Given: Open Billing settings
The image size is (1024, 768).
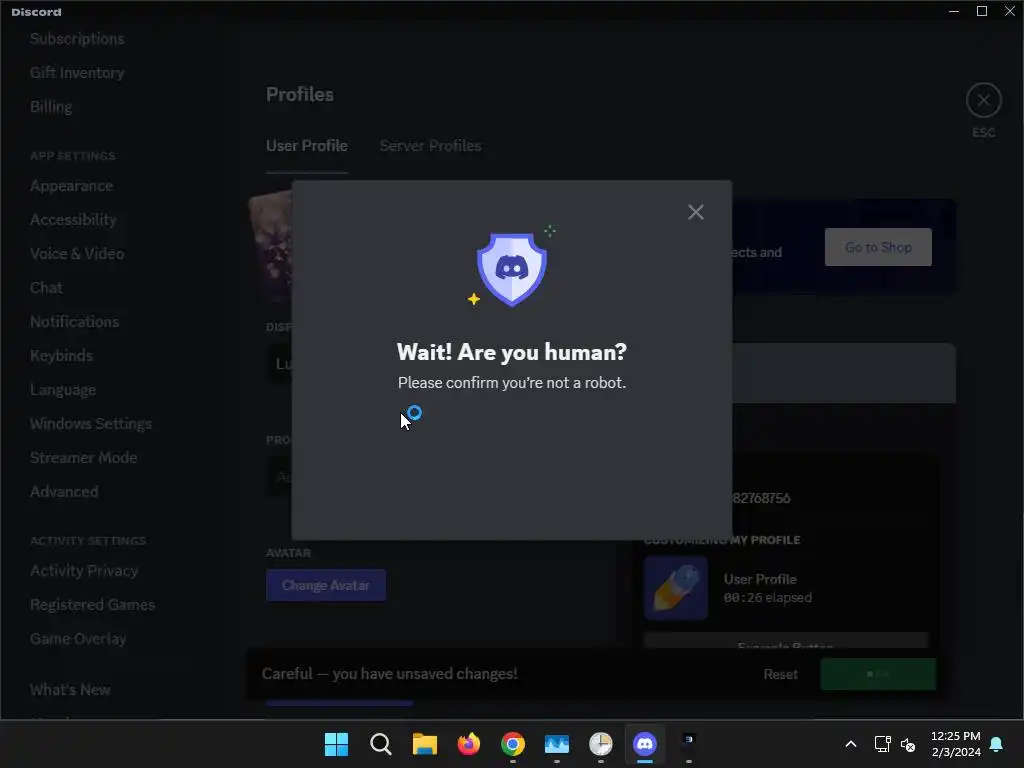Looking at the screenshot, I should pyautogui.click(x=51, y=106).
